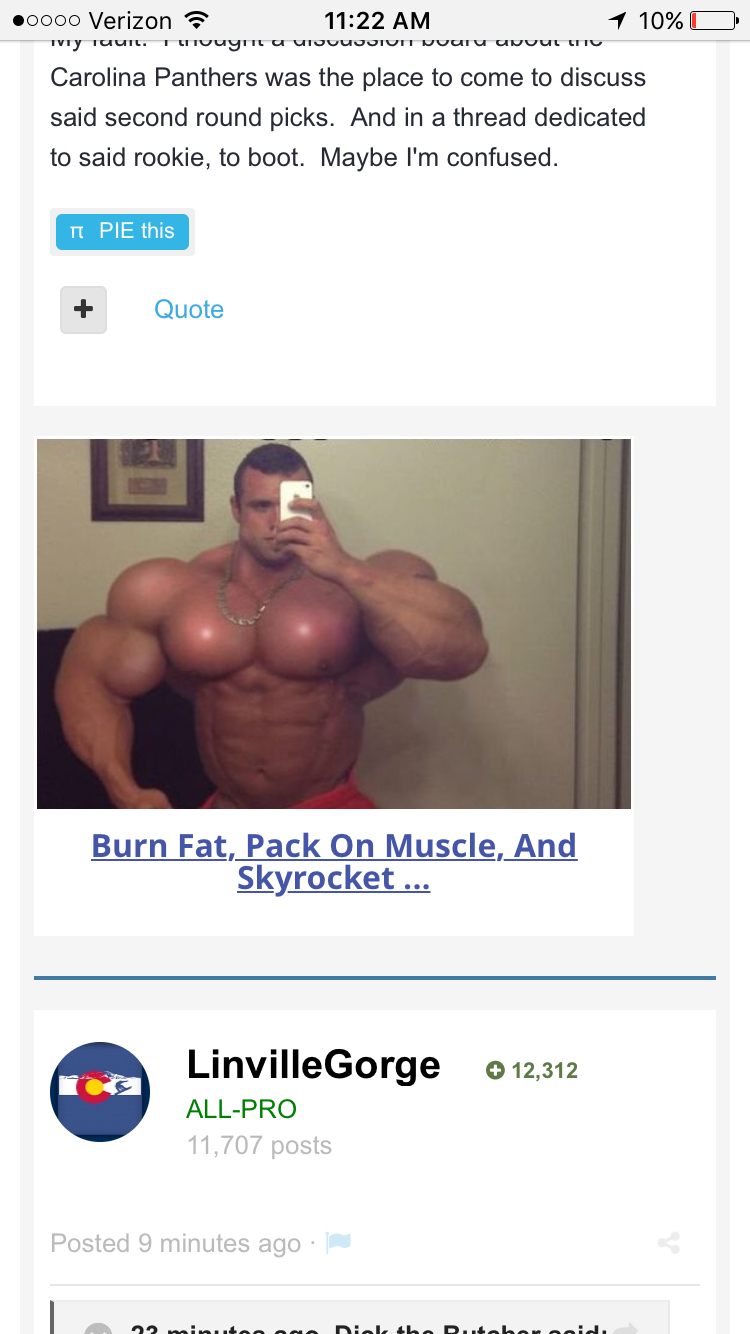Image resolution: width=750 pixels, height=1334 pixels.
Task: Open the Burn Fat, Pack On Muscle ad link
Action: [334, 862]
